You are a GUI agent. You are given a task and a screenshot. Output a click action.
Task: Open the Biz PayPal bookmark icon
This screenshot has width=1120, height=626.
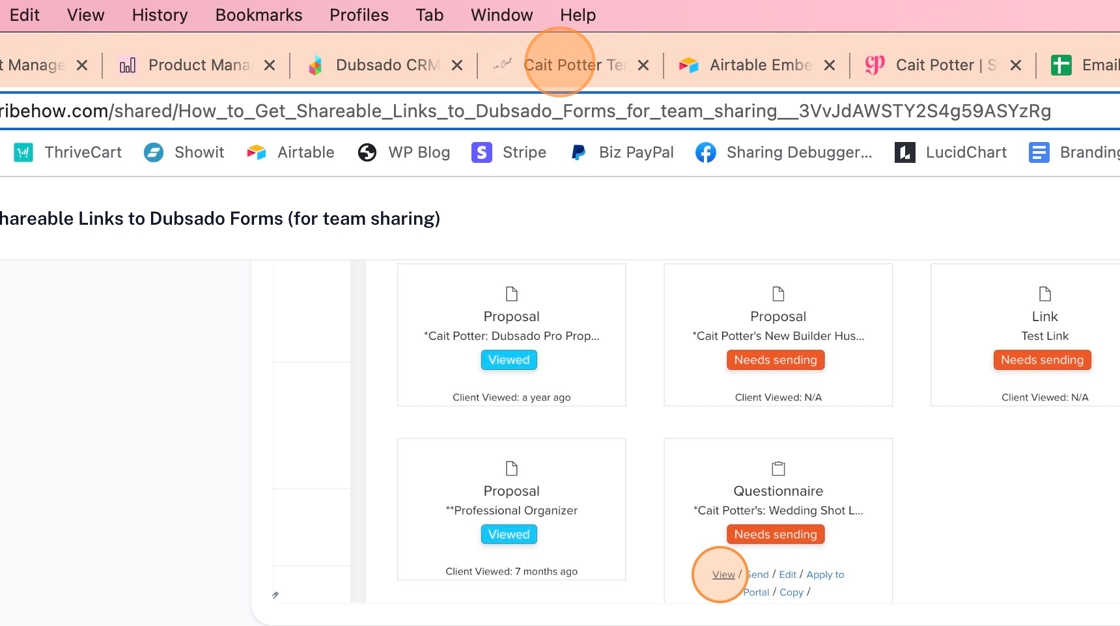coord(578,152)
